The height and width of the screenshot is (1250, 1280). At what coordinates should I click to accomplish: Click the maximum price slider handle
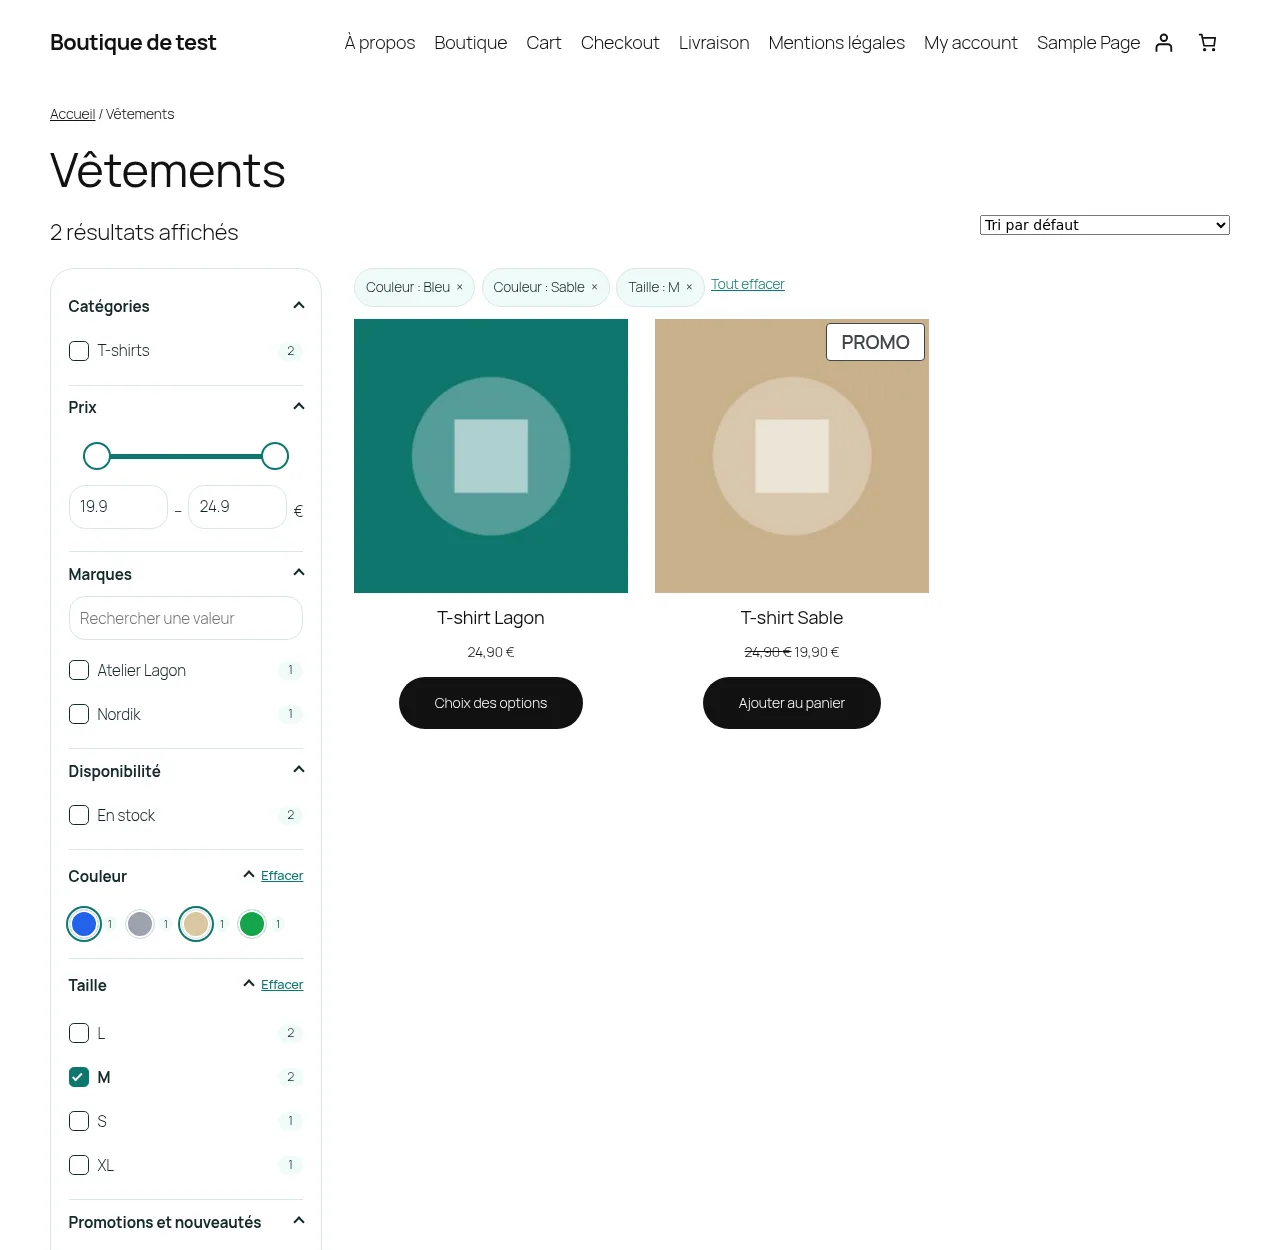(275, 456)
